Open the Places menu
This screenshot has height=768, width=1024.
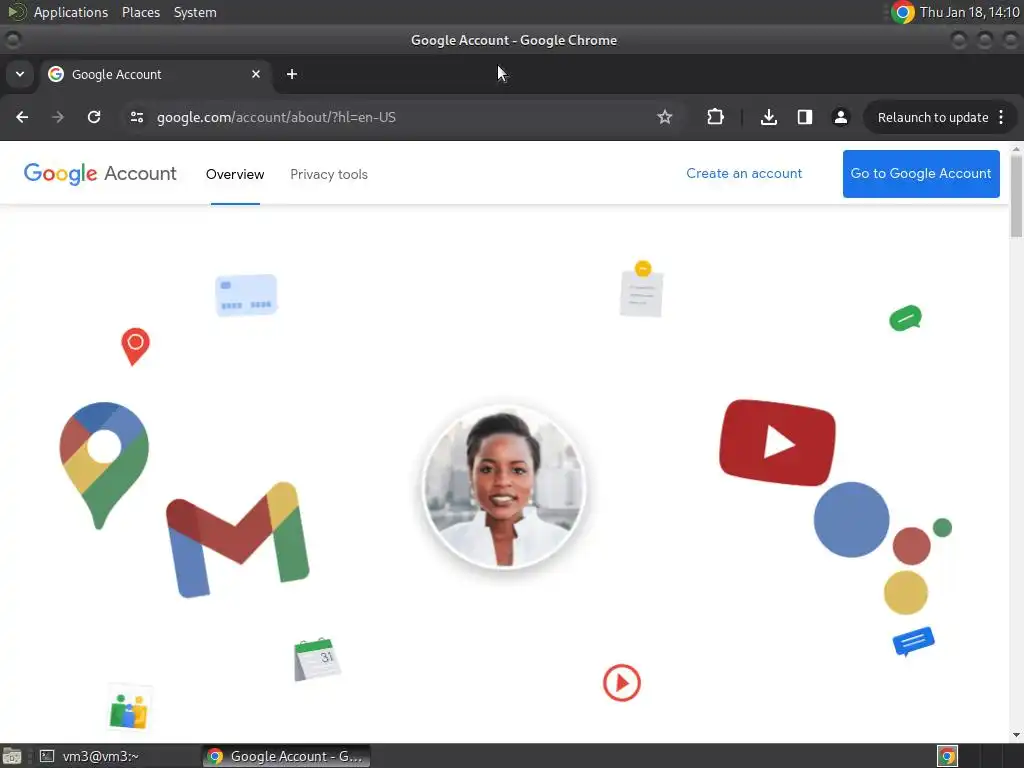140,12
